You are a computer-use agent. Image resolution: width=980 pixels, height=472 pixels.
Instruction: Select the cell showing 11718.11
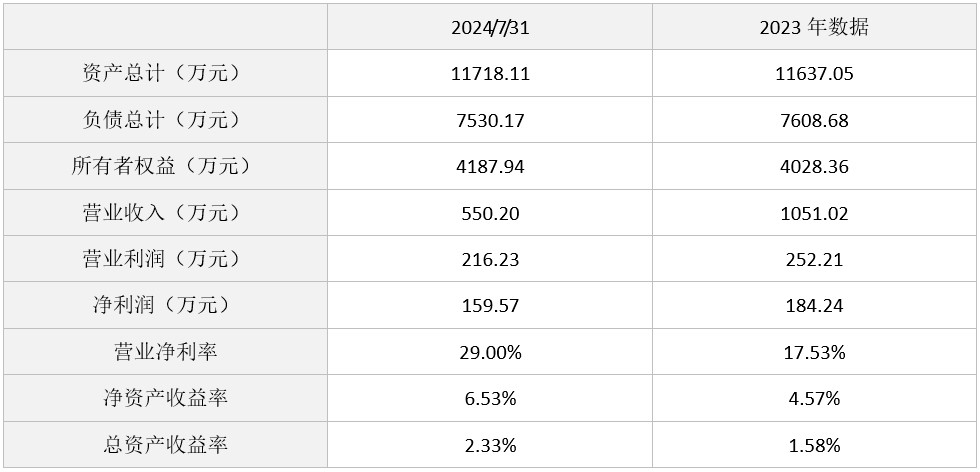pyautogui.click(x=490, y=74)
